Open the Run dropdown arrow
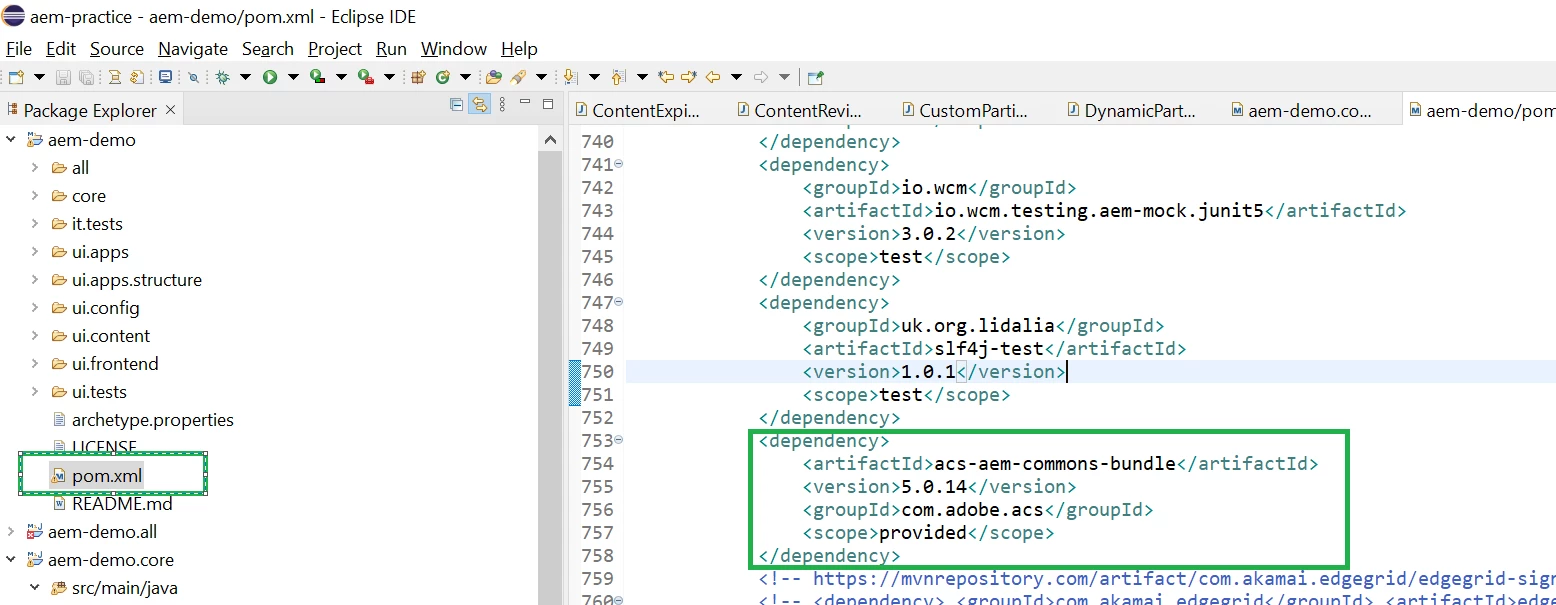 pyautogui.click(x=293, y=77)
